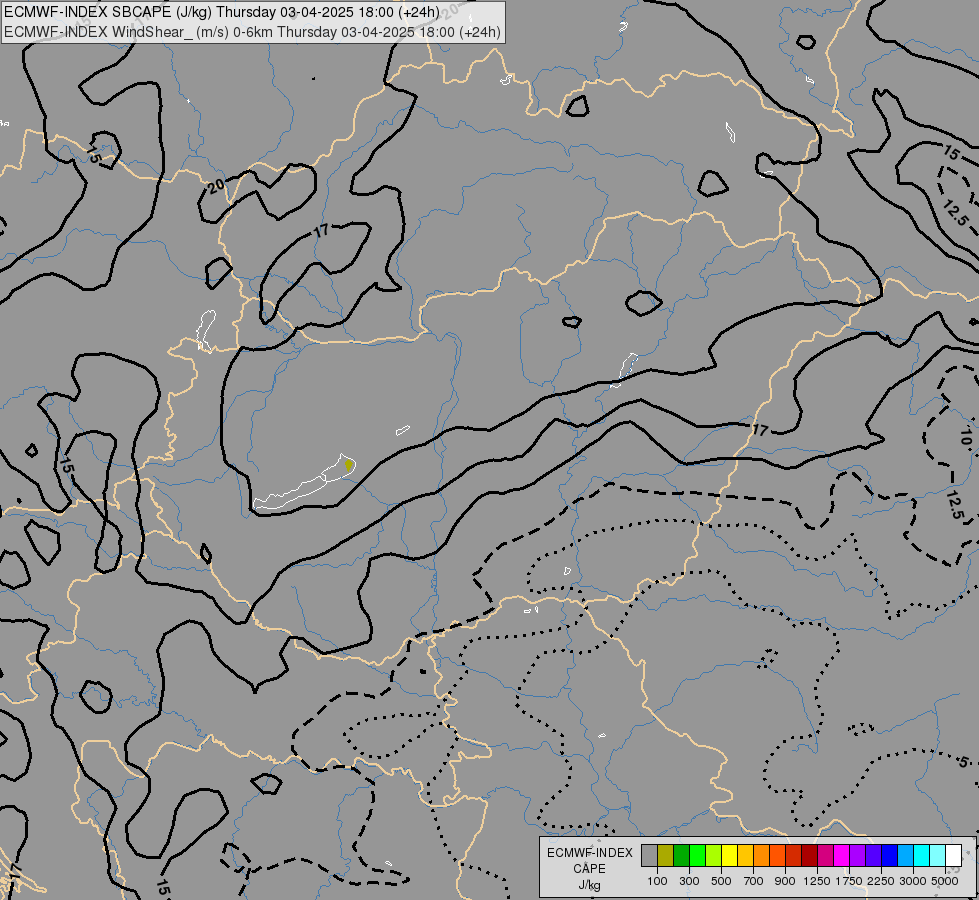The image size is (979, 900).
Task: Click the "5000" legend value
Action: click(944, 881)
